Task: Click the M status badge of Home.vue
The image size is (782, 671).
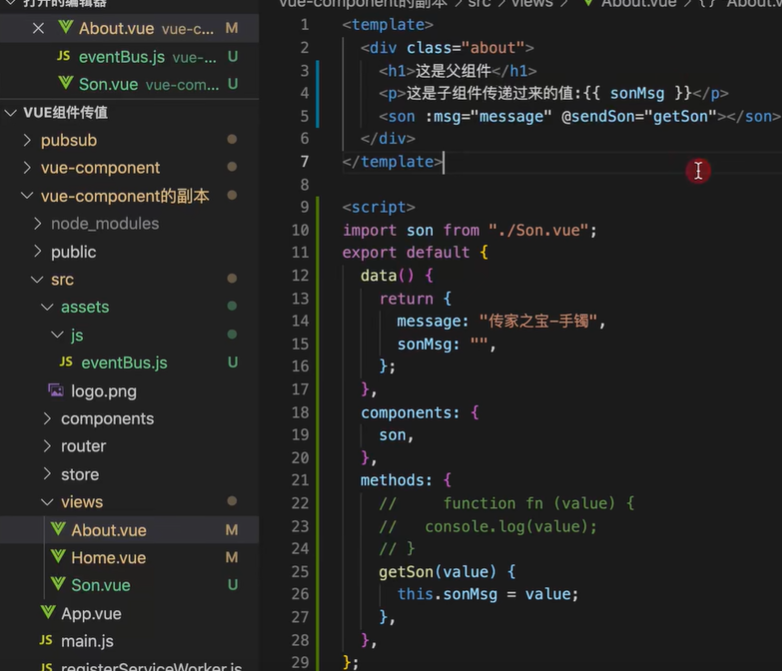Action: pos(231,557)
